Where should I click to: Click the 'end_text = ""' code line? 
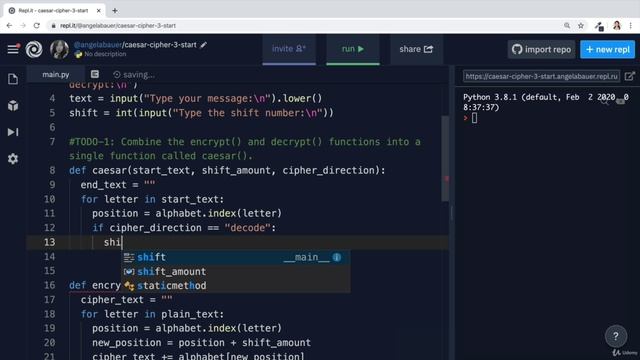(118, 185)
